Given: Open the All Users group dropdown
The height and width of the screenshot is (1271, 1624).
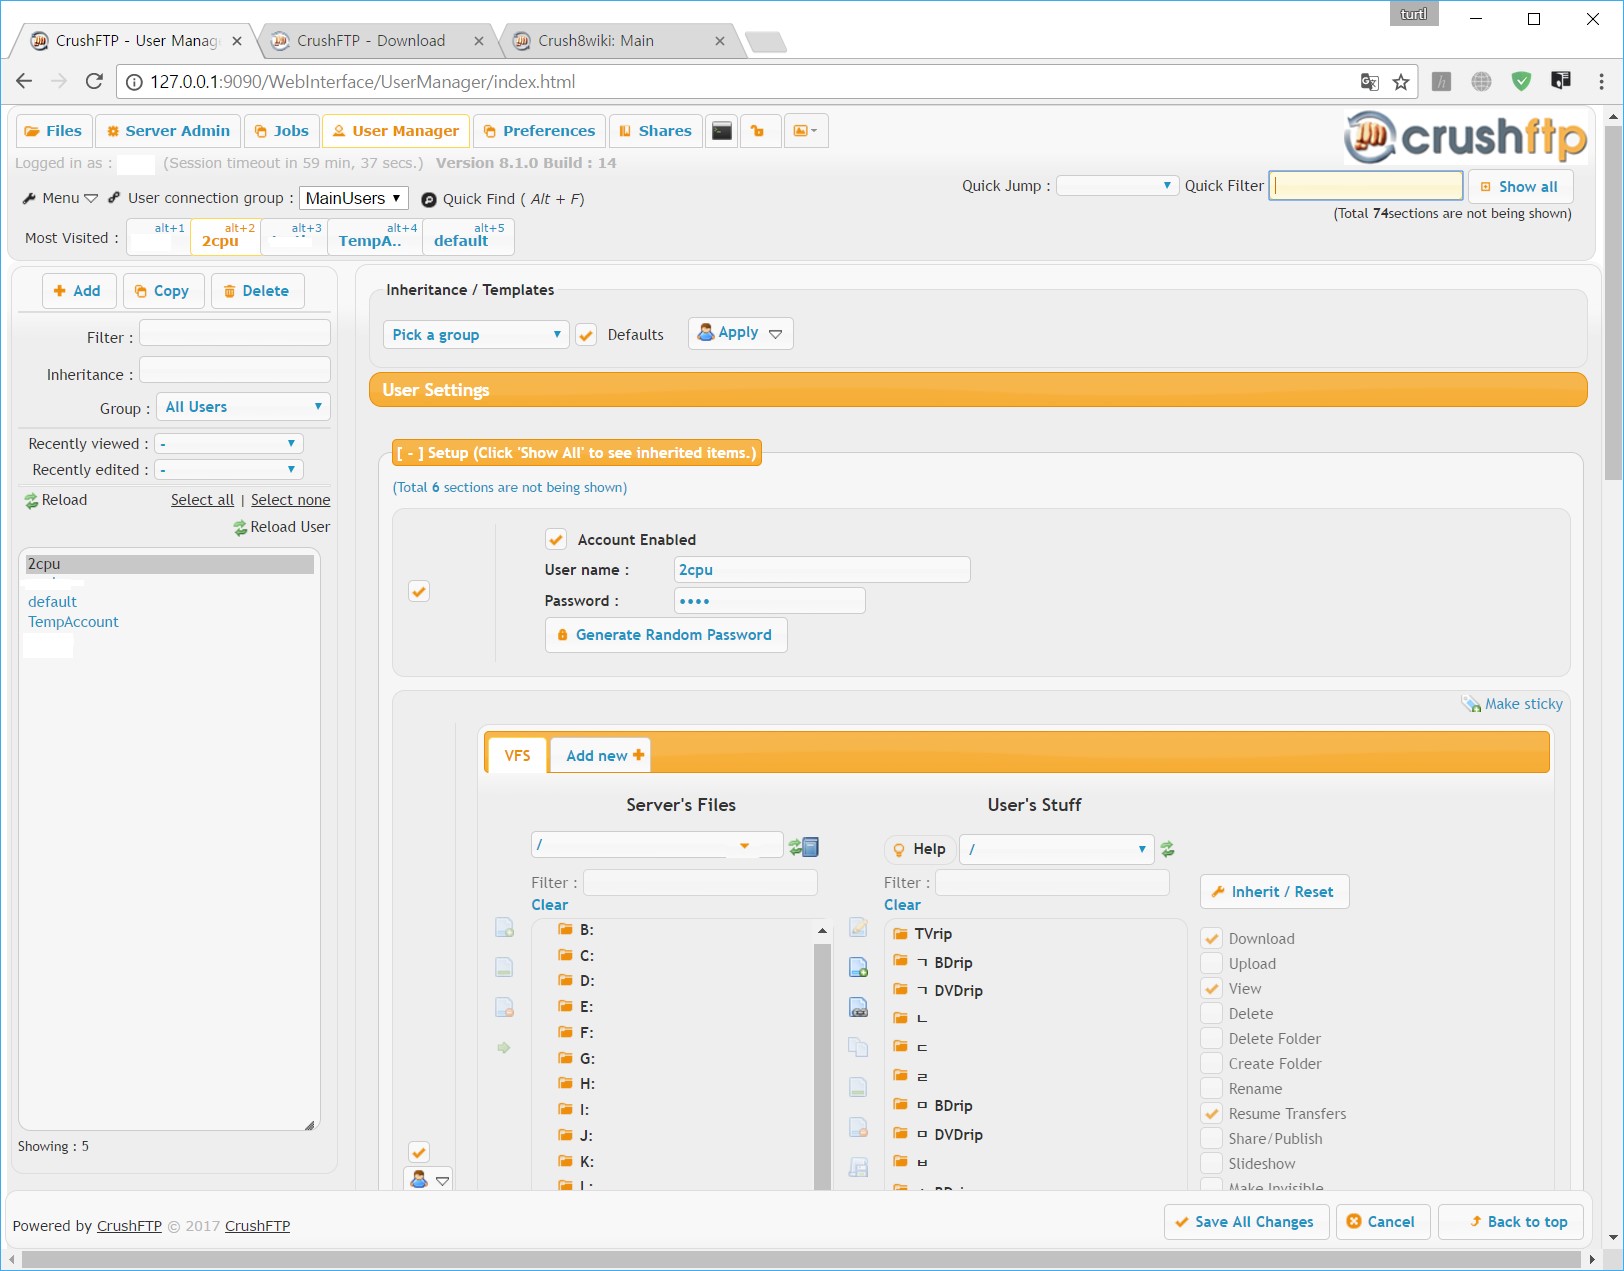Looking at the screenshot, I should (x=243, y=407).
